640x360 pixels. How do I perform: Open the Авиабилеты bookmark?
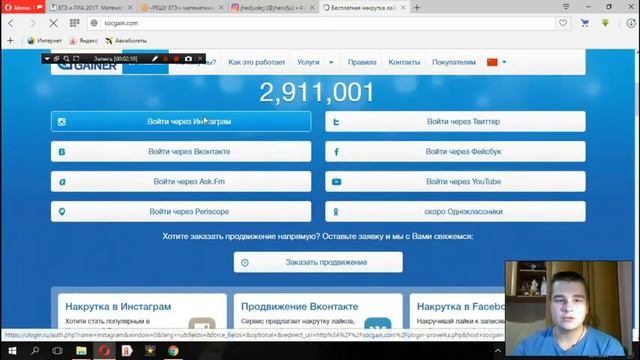pyautogui.click(x=126, y=40)
